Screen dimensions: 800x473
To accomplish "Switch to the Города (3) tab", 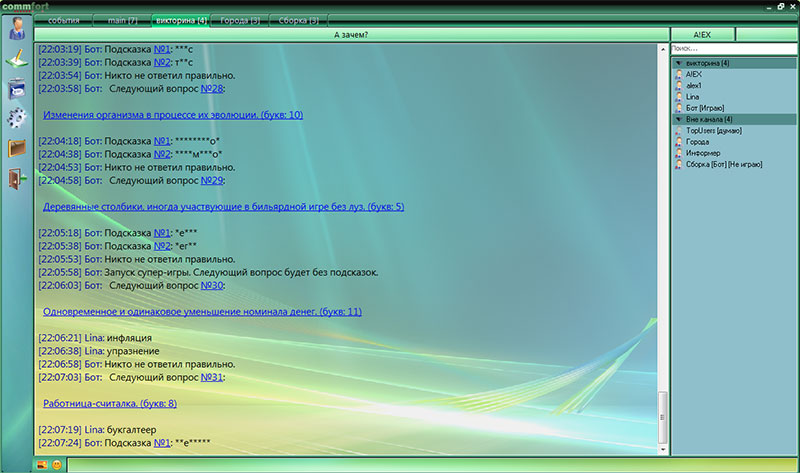I will [239, 20].
